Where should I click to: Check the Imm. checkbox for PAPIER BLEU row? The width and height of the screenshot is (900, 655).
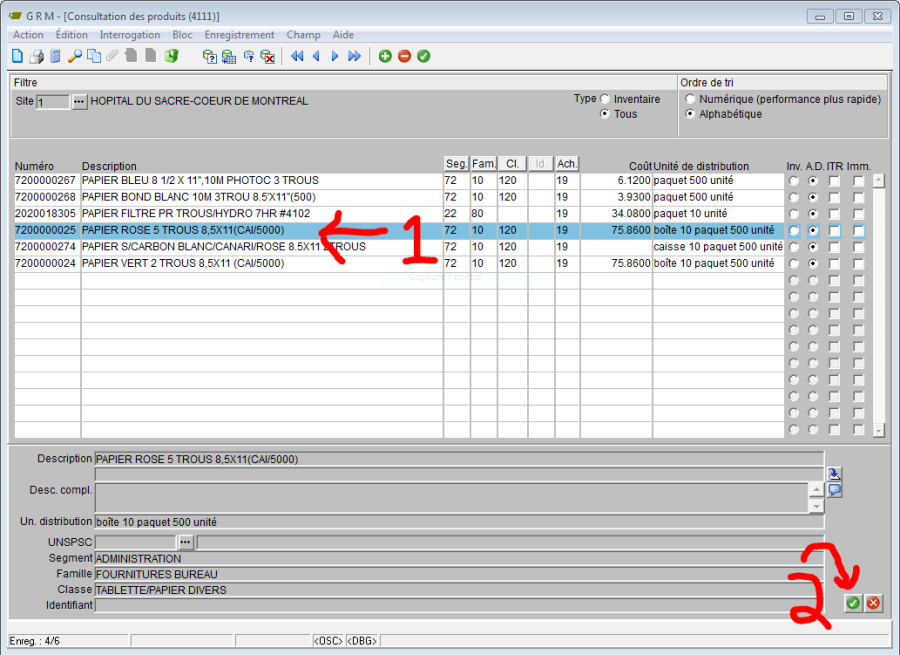[x=858, y=181]
